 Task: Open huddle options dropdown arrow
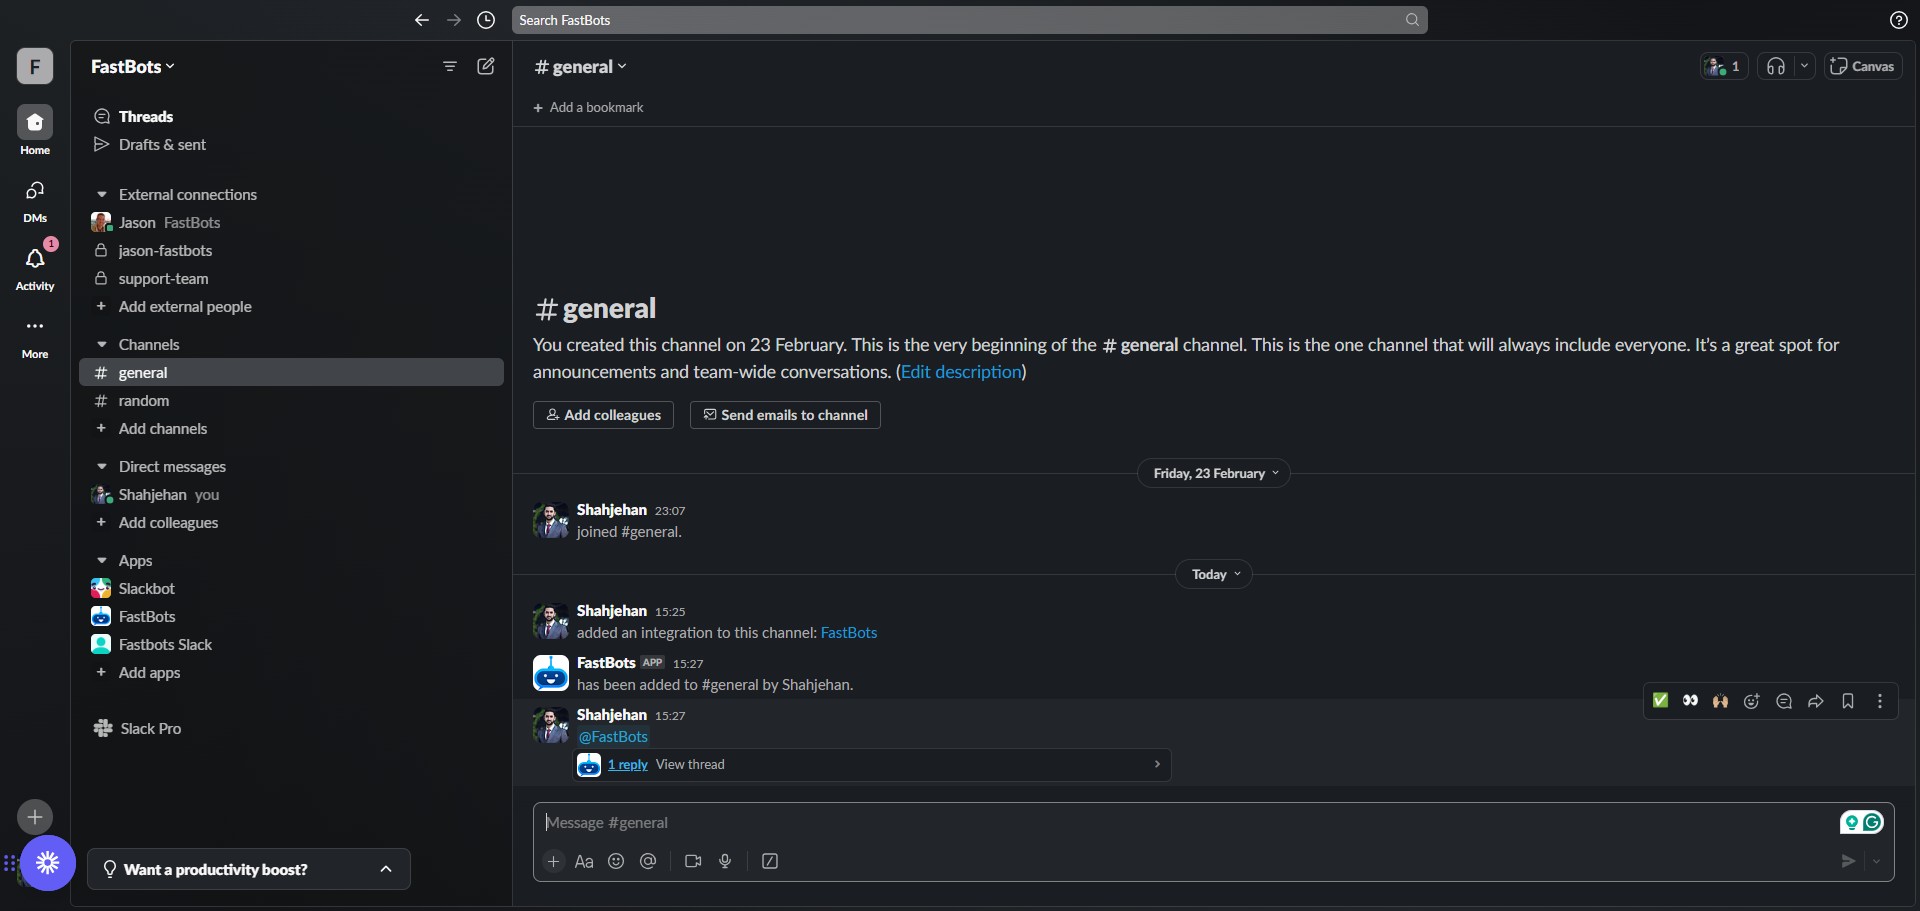[x=1804, y=66]
